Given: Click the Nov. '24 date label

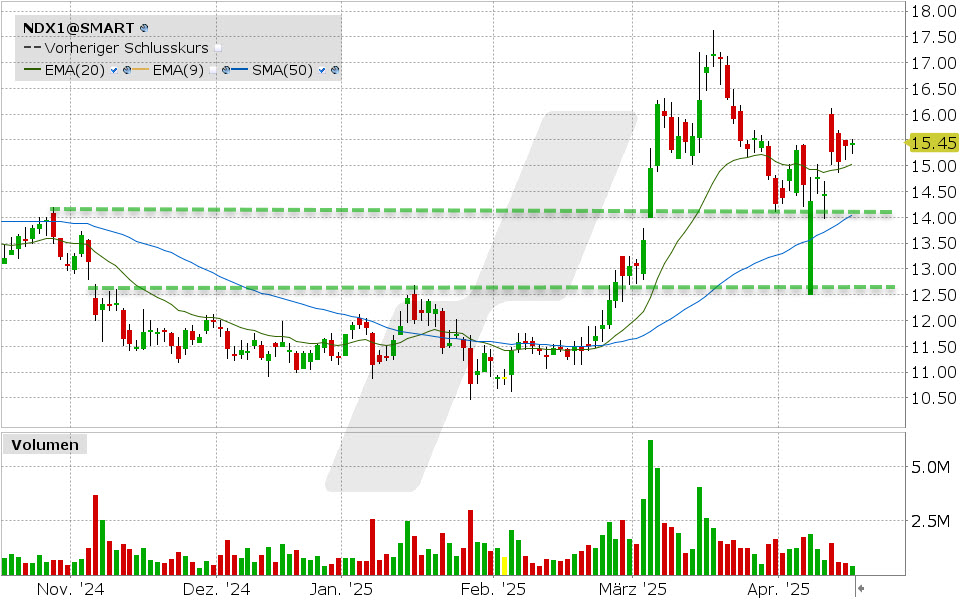Looking at the screenshot, I should pyautogui.click(x=70, y=589).
